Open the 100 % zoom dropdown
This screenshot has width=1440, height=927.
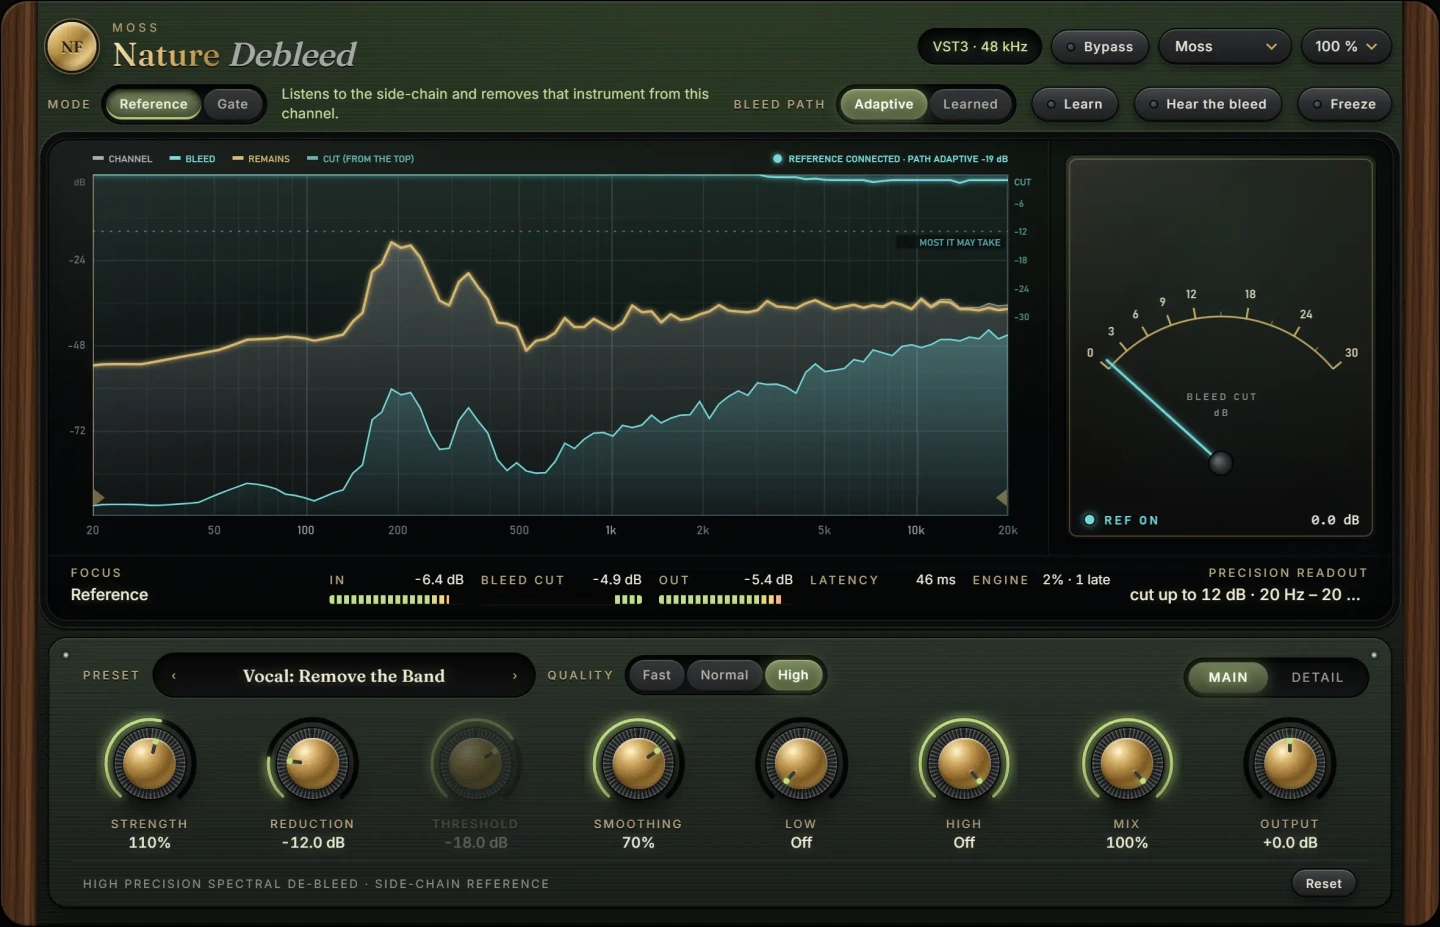(x=1346, y=47)
